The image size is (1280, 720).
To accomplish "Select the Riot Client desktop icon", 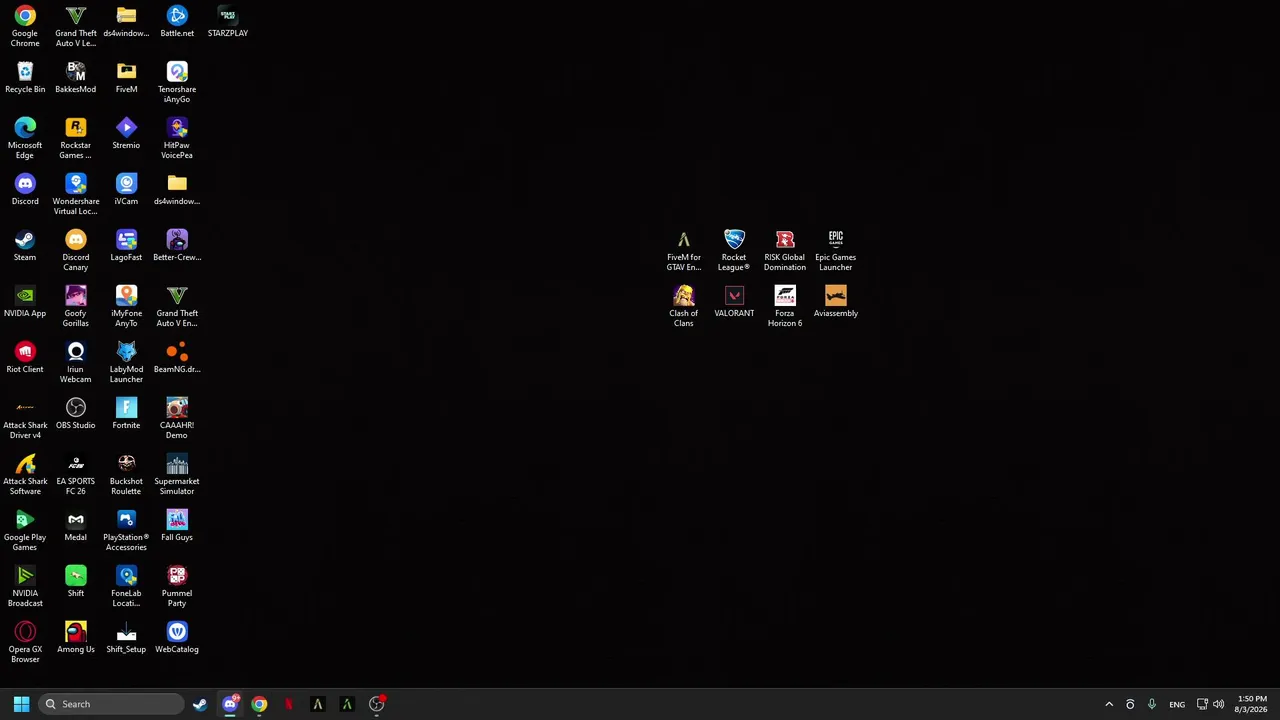I will click(x=25, y=357).
